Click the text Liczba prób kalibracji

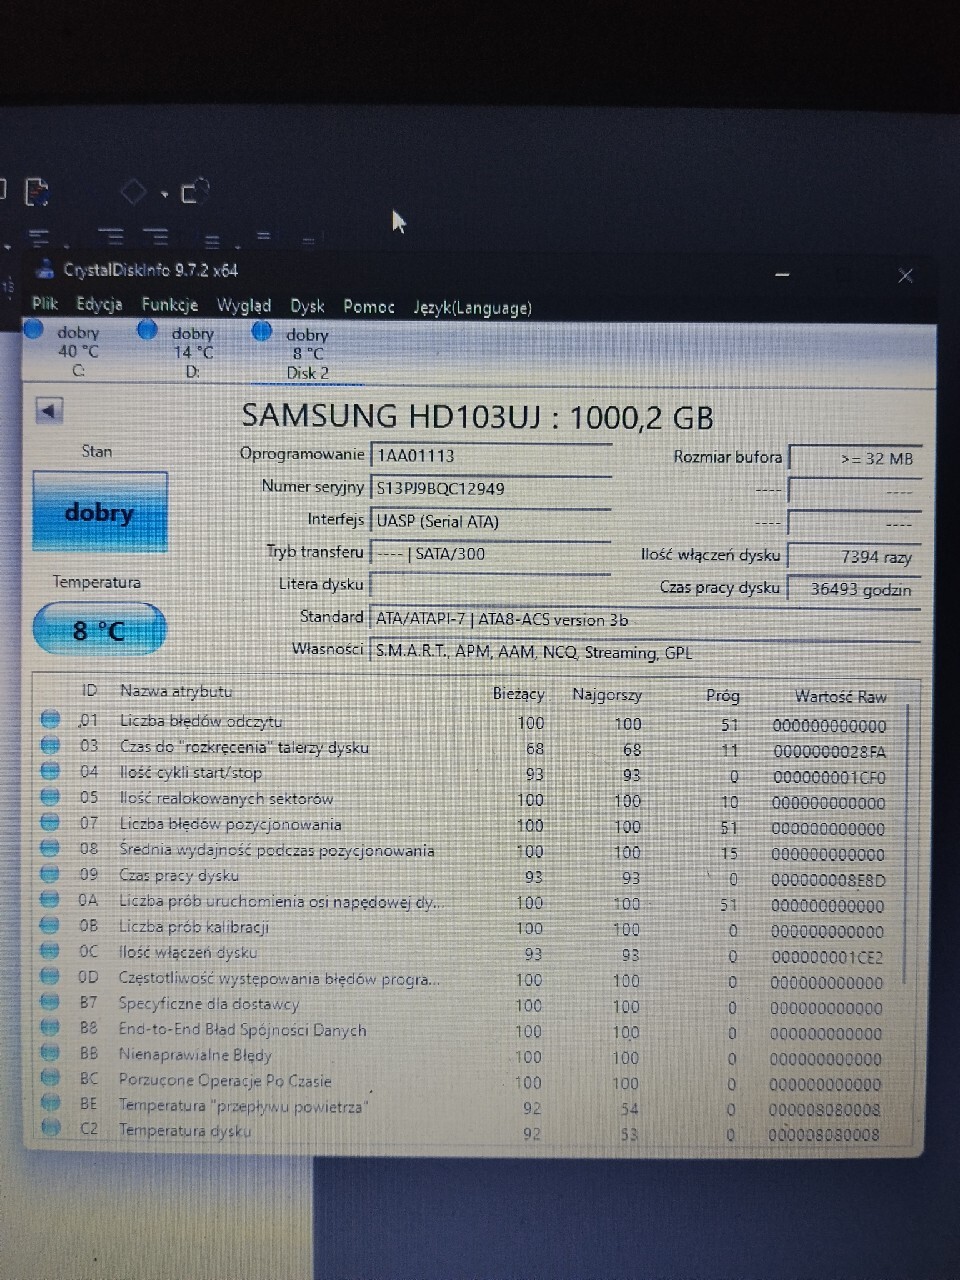tap(194, 926)
